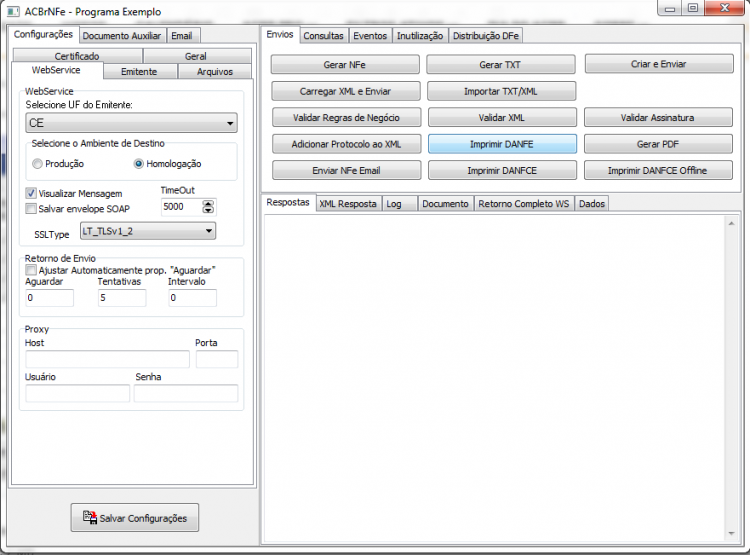
Task: Click the Proxy Usuário field
Action: [x=77, y=393]
